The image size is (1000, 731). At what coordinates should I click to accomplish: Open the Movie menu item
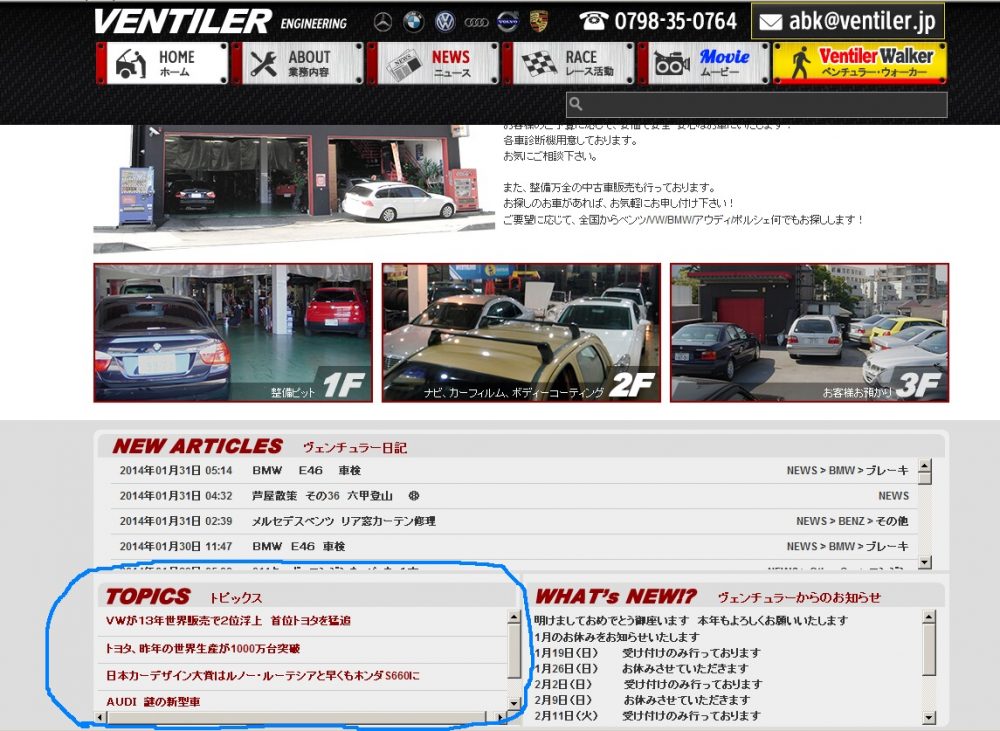tap(703, 63)
